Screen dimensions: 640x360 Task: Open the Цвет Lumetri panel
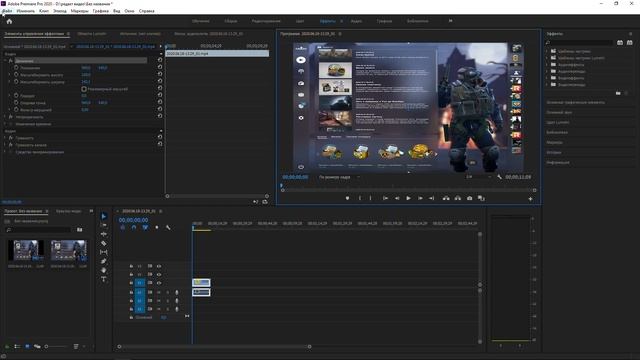[558, 122]
